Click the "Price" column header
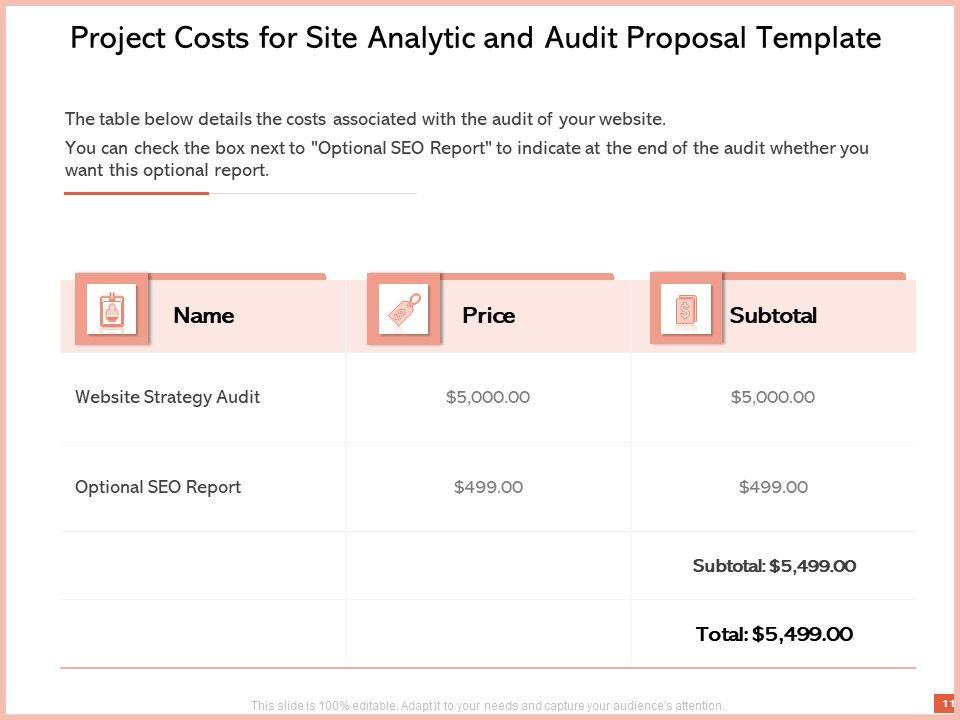This screenshot has width=960, height=720. point(488,316)
